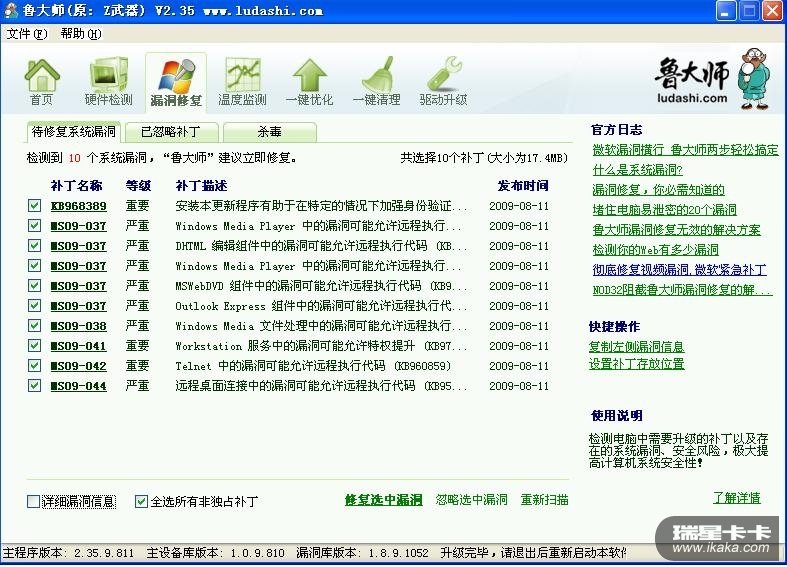Image resolution: width=787 pixels, height=567 pixels.
Task: Minimize the 鲁大师 window
Action: 726,11
